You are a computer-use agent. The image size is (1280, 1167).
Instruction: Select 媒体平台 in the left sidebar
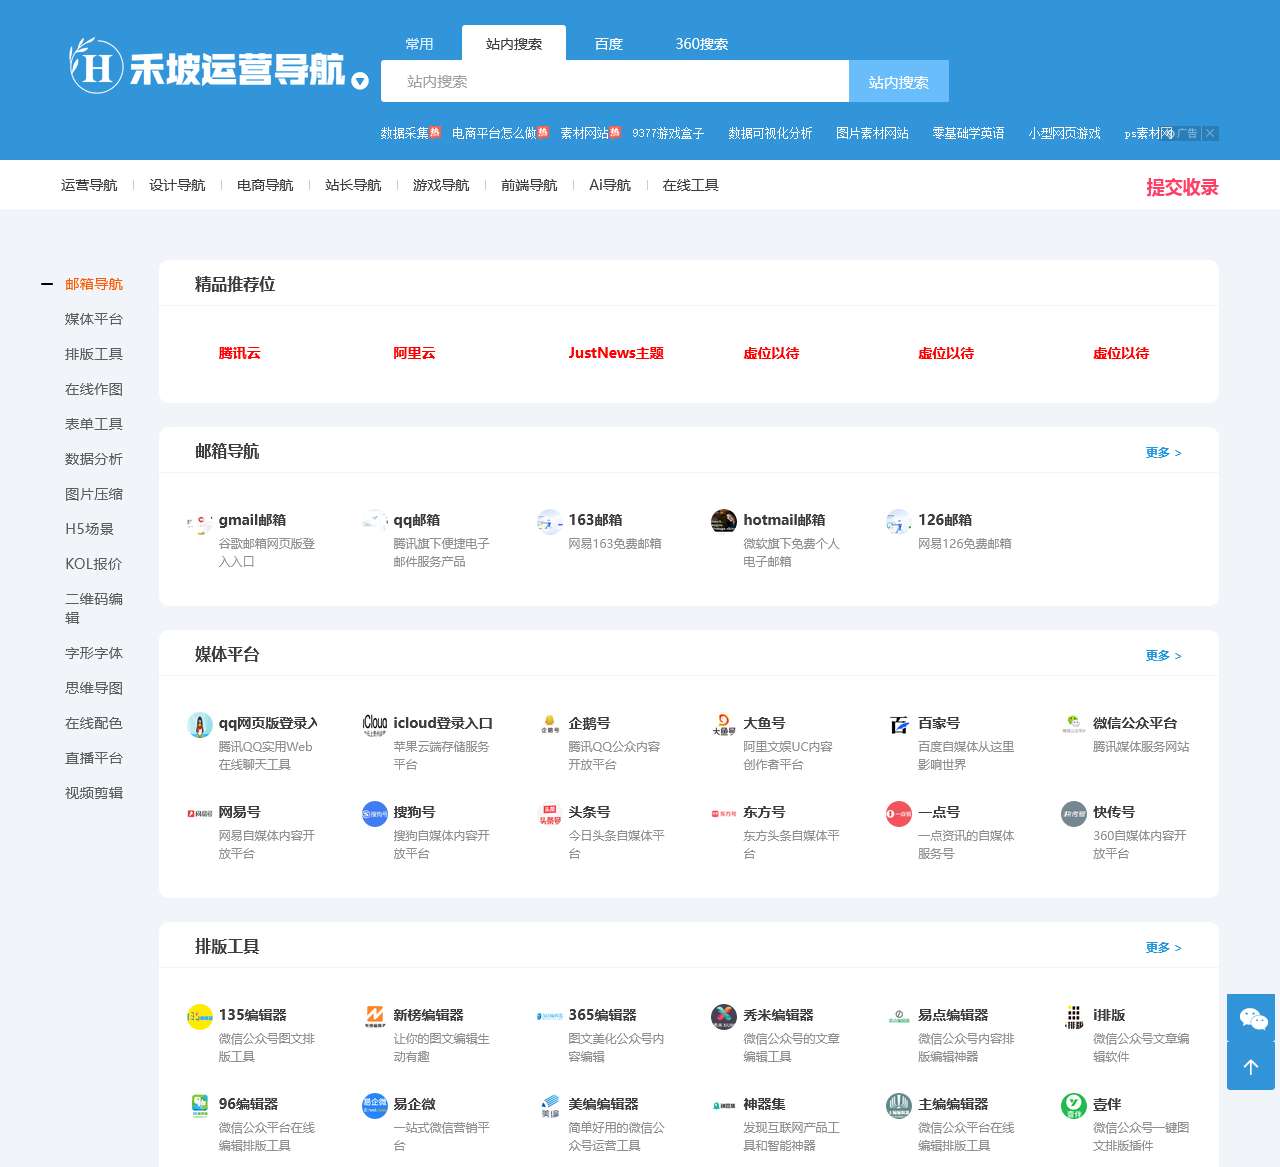point(94,319)
